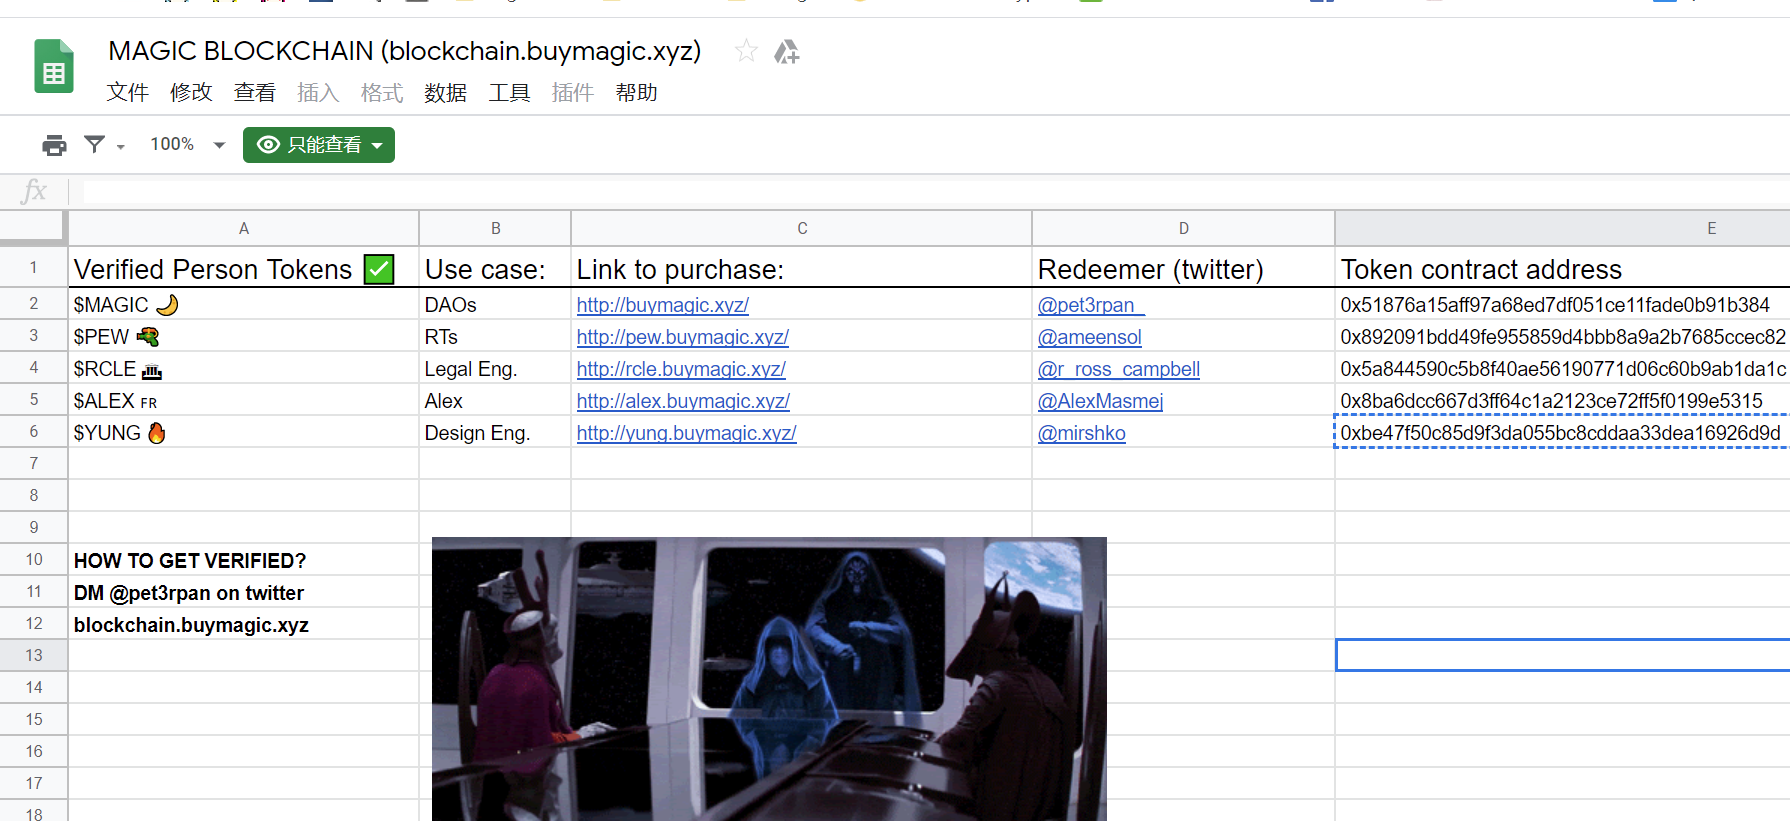This screenshot has height=821, width=1790.
Task: Open the 文件 menu
Action: coord(128,93)
